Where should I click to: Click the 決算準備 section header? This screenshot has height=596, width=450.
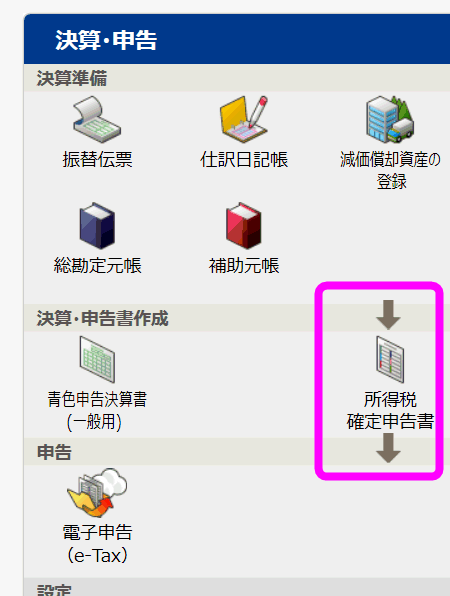(x=237, y=78)
